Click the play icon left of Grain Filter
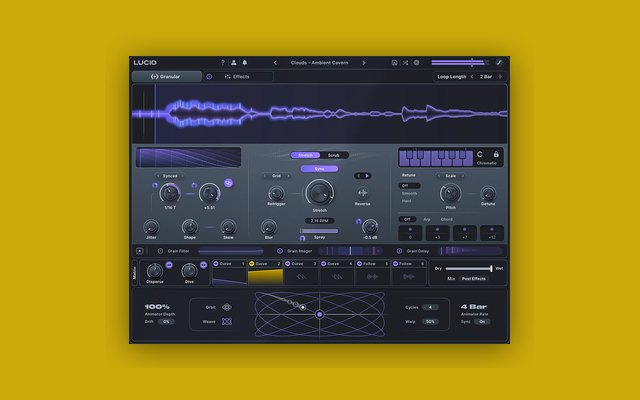This screenshot has height=400, width=640. coord(140,251)
